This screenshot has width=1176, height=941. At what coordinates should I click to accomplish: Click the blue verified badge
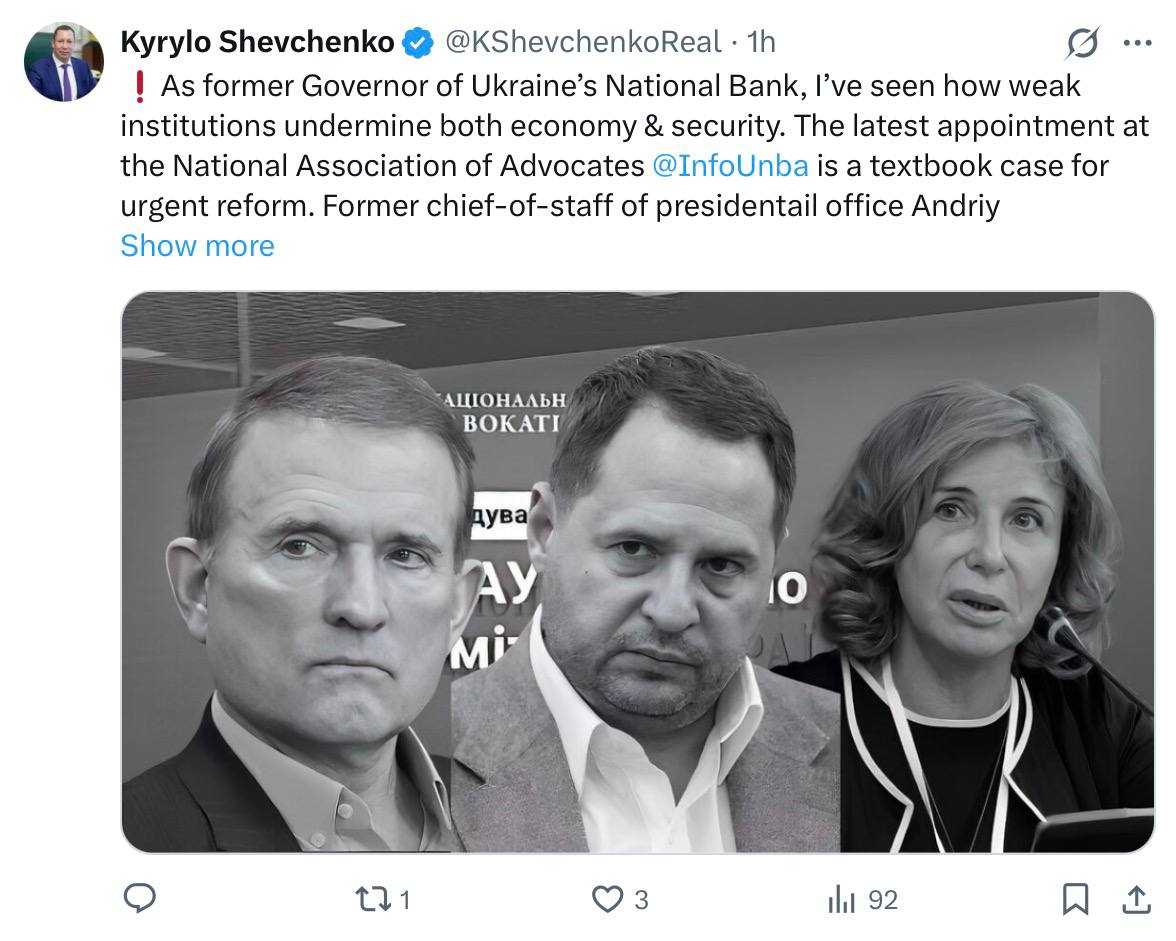417,42
